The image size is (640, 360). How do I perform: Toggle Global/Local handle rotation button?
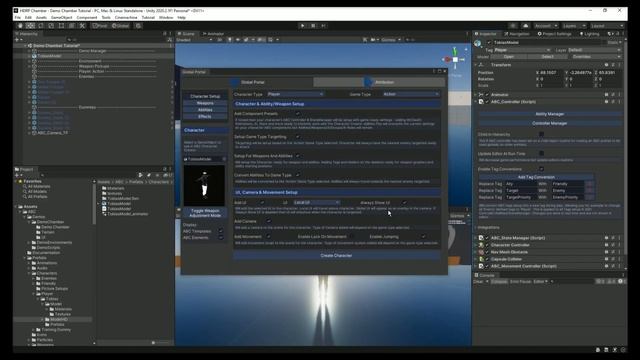[x=120, y=26]
